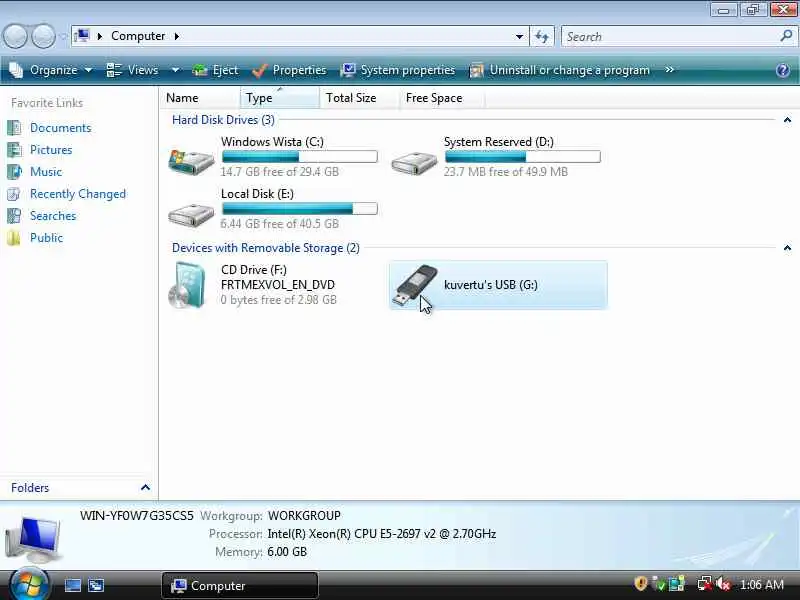Sort by the Type column header

pyautogui.click(x=280, y=98)
